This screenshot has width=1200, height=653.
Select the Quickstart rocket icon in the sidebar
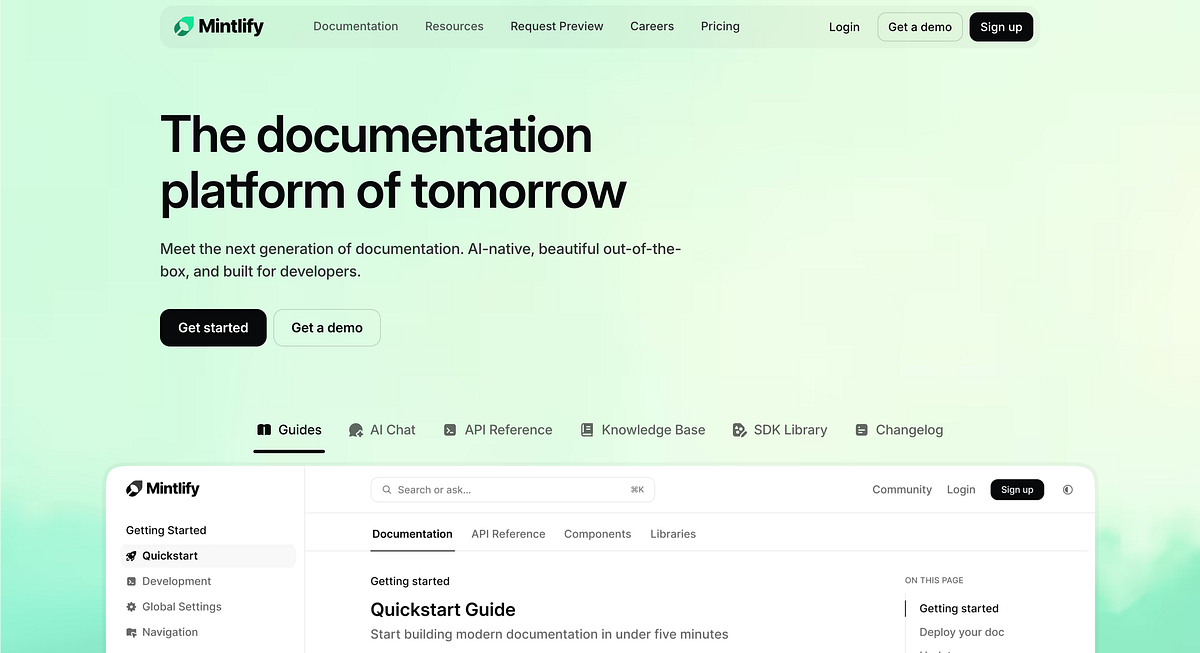(132, 555)
